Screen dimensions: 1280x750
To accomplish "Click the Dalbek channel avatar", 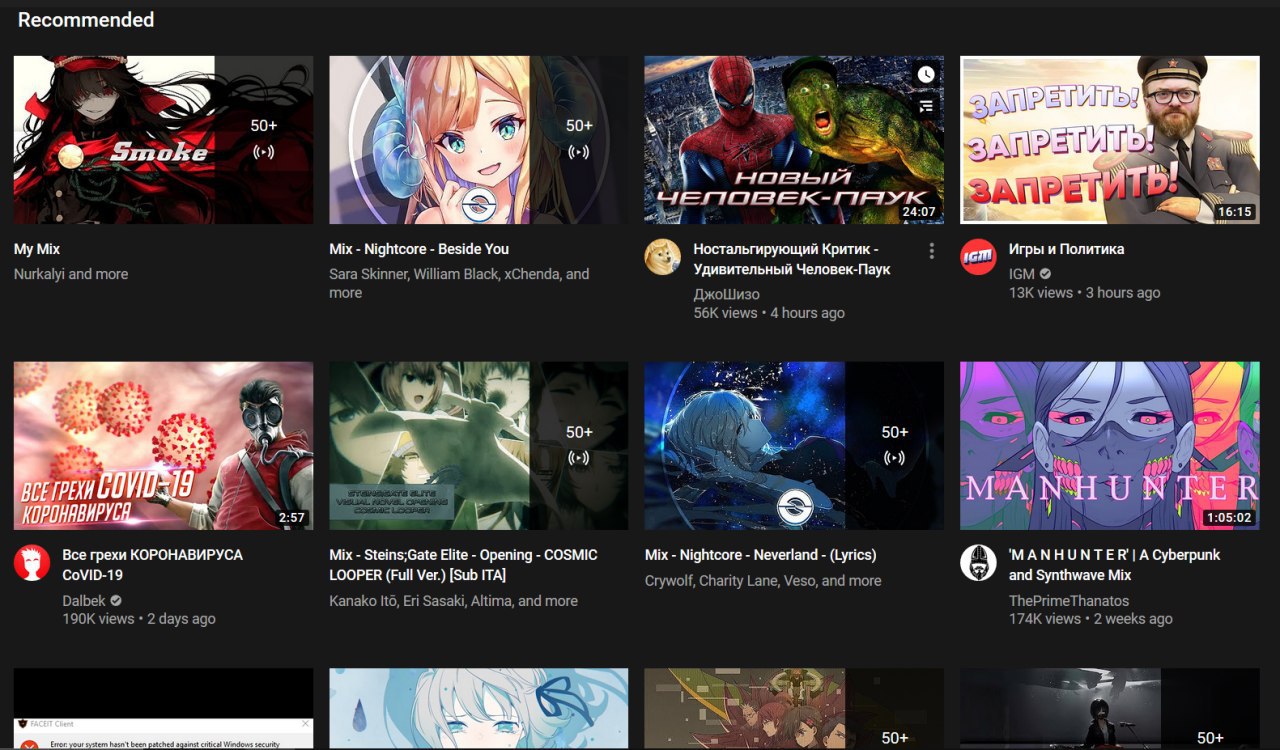I will (x=31, y=563).
